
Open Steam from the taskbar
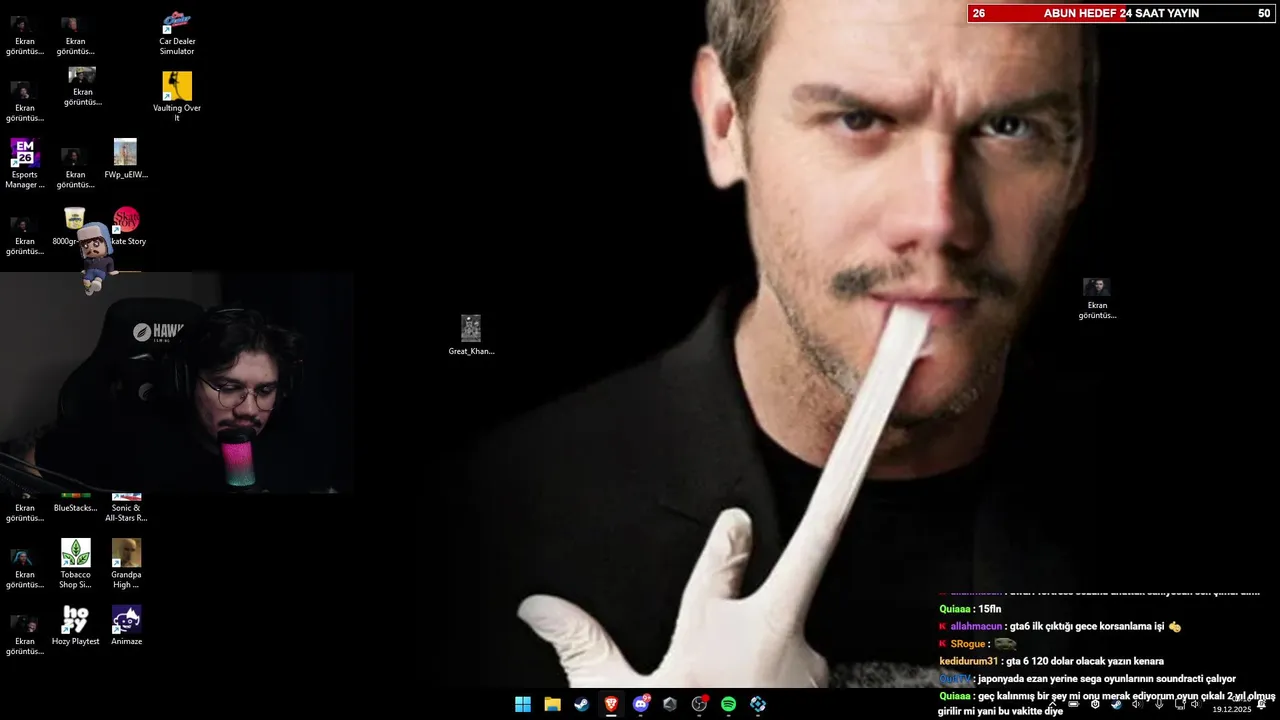pos(582,704)
